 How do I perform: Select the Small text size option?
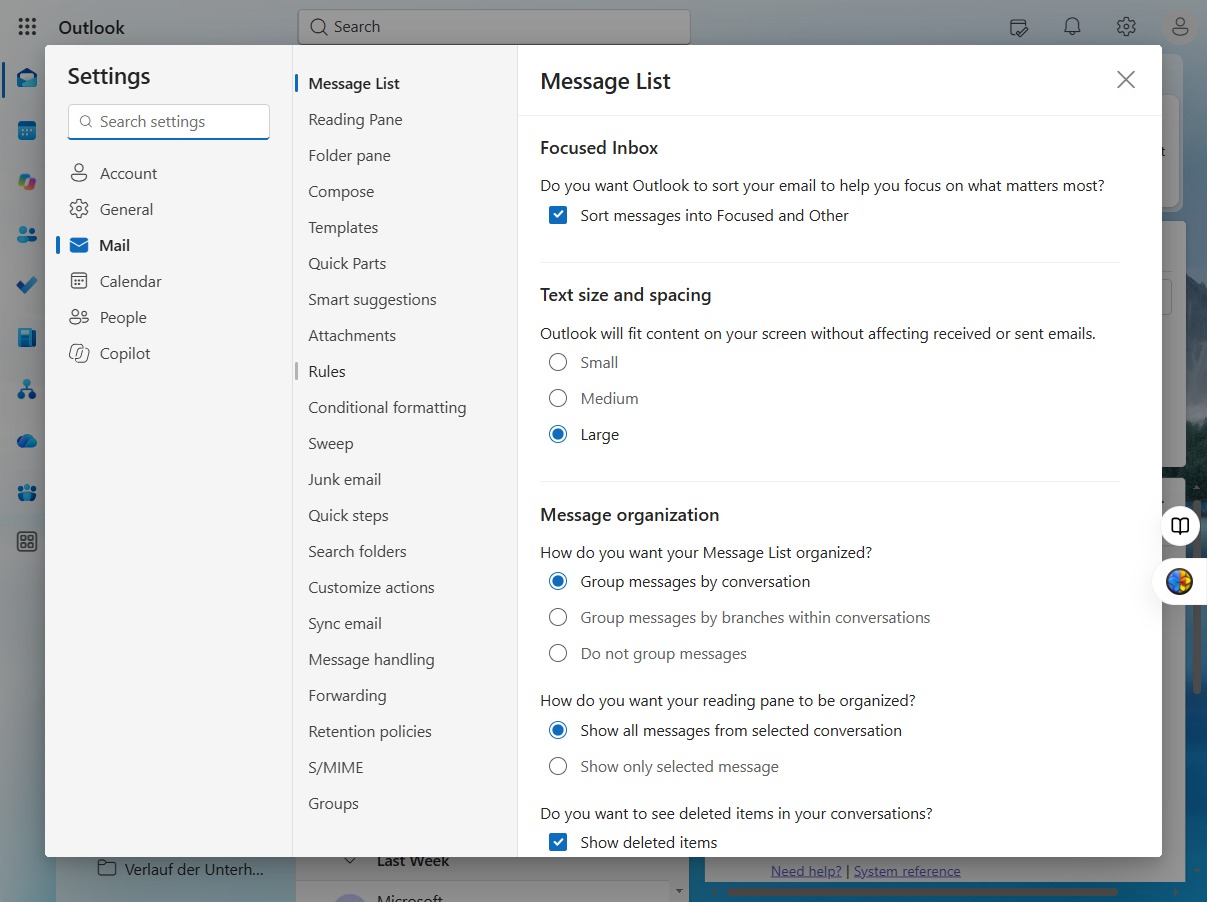(558, 362)
